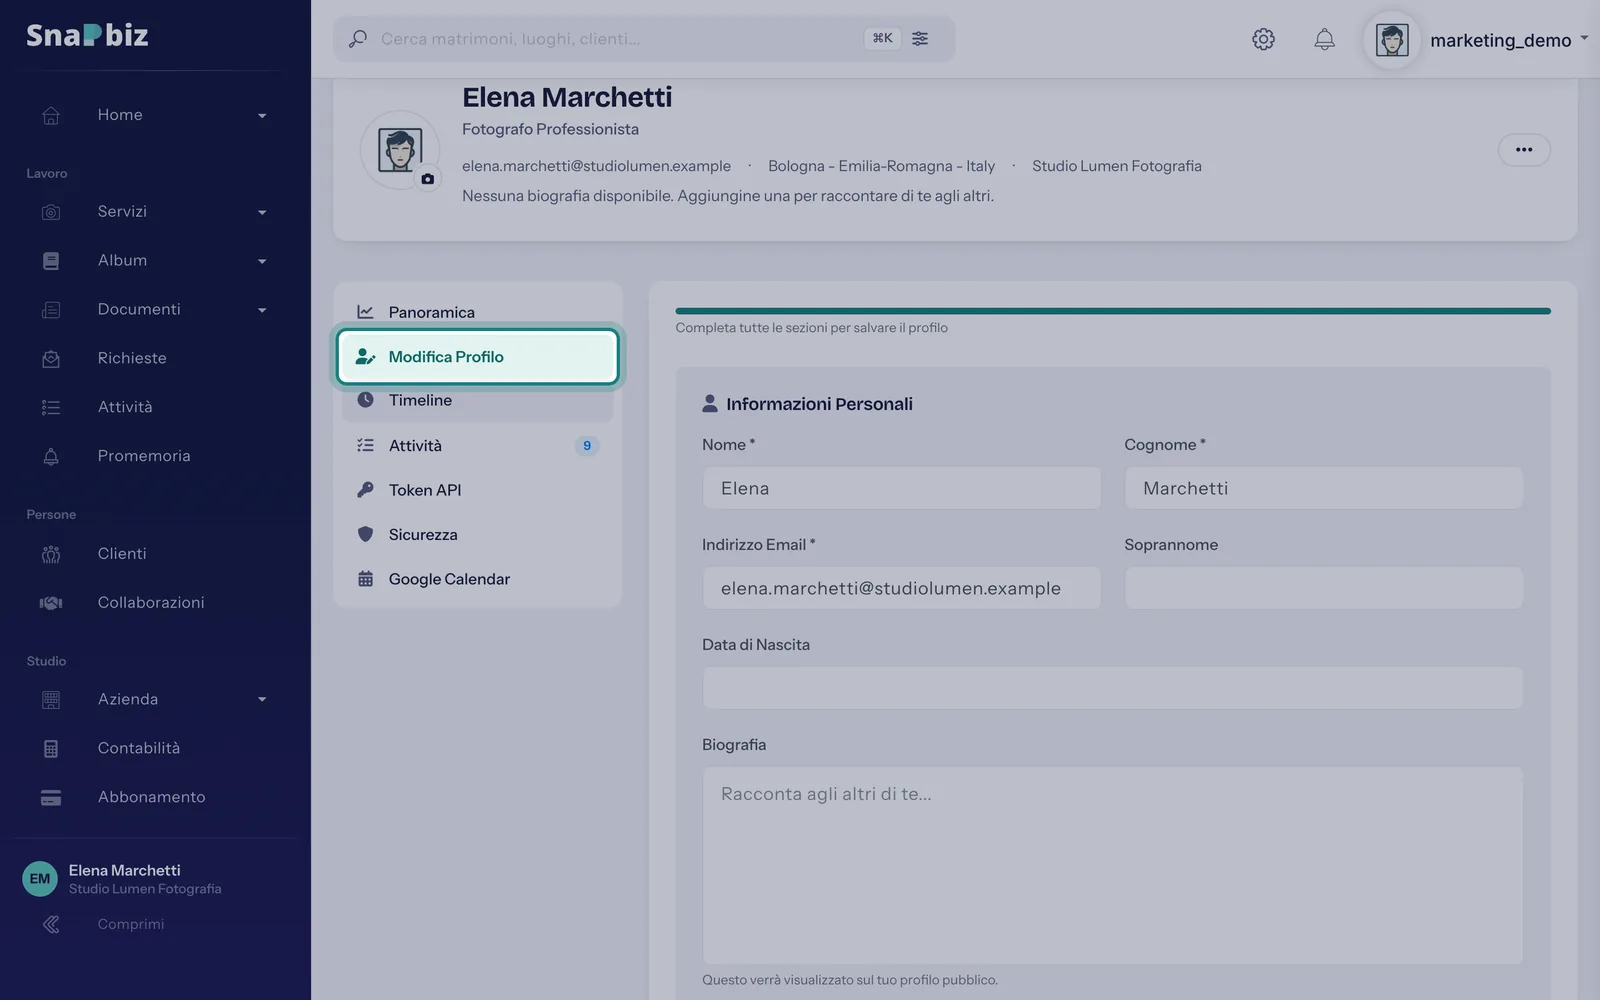Open the settings gear icon
This screenshot has height=1000, width=1600.
click(x=1263, y=39)
